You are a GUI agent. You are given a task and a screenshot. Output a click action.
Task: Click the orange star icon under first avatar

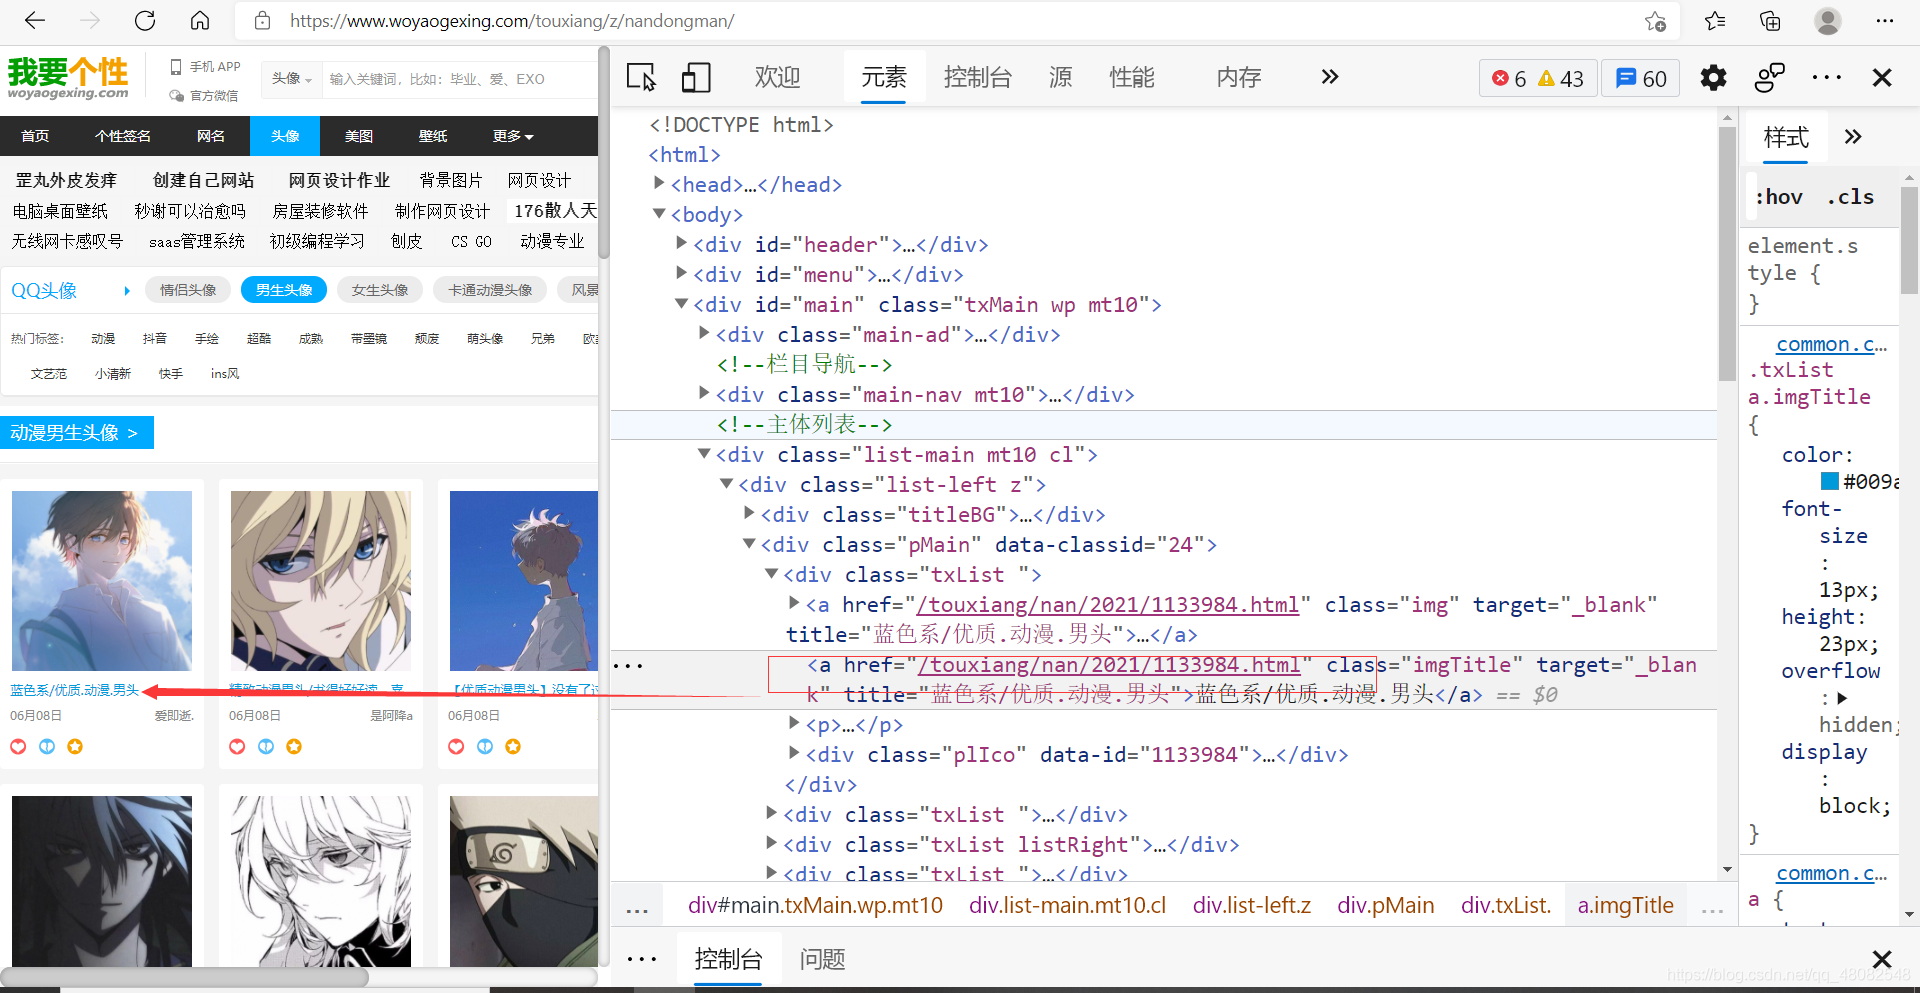coord(75,746)
